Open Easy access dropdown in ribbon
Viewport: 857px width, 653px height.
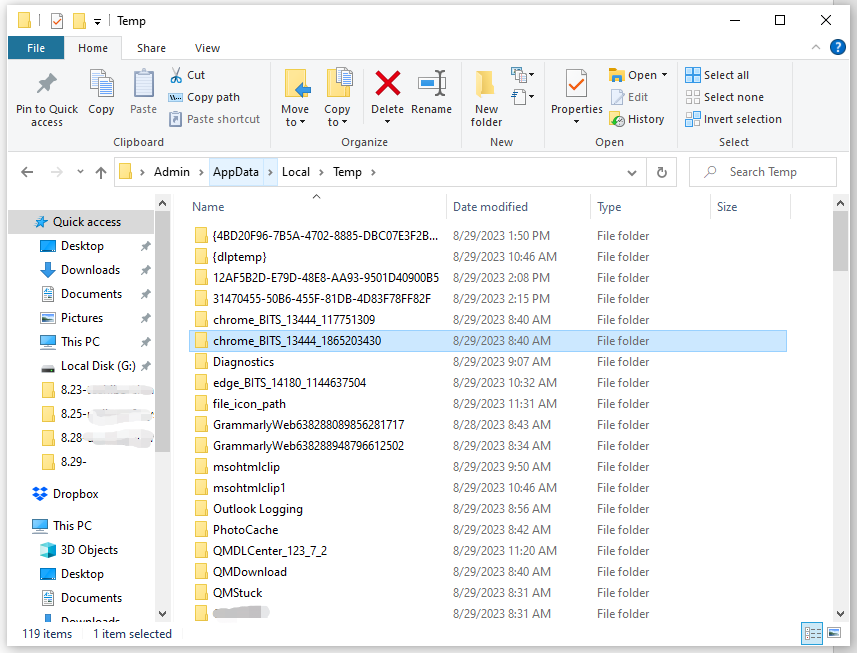pyautogui.click(x=523, y=97)
